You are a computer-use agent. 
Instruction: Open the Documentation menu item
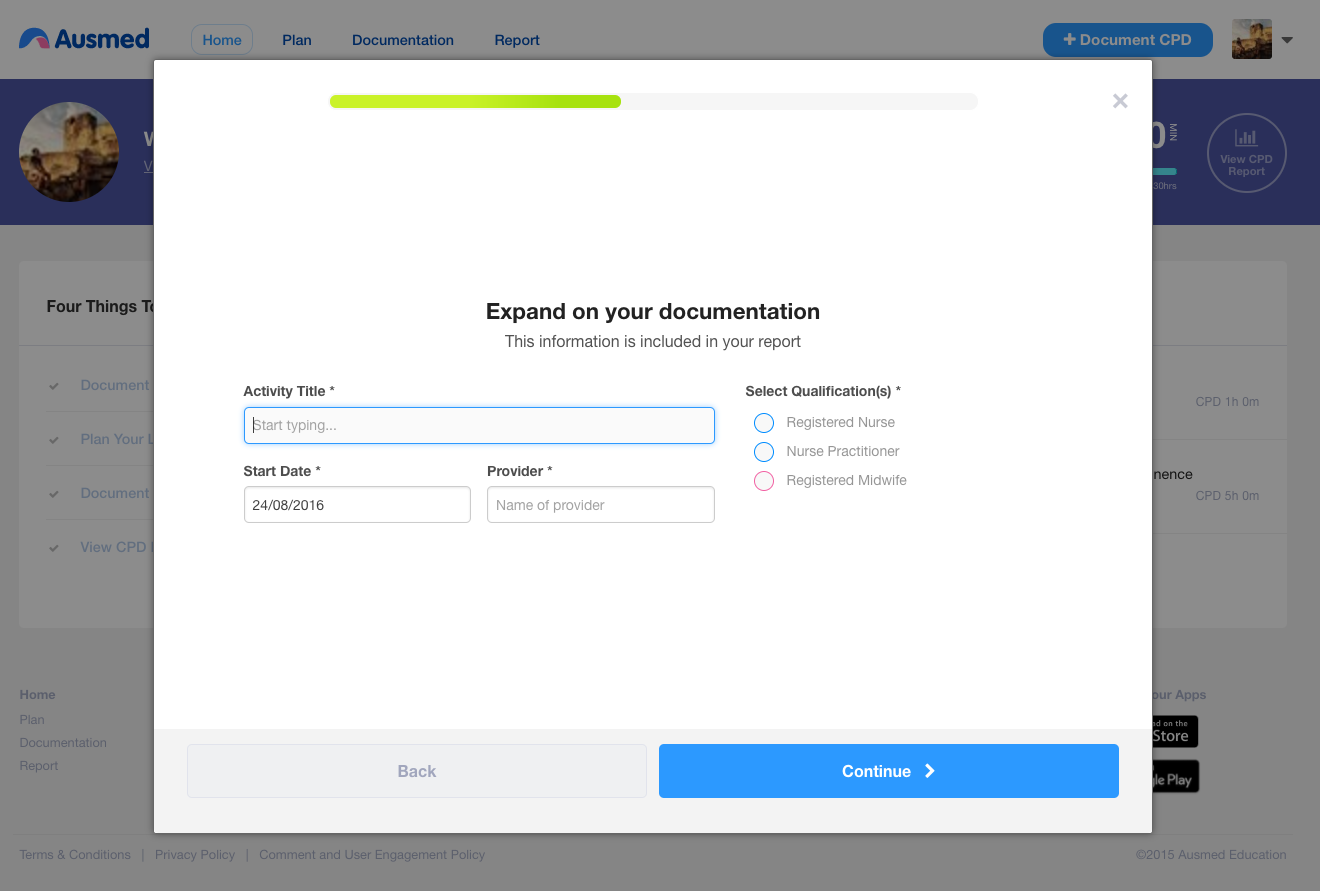point(403,40)
